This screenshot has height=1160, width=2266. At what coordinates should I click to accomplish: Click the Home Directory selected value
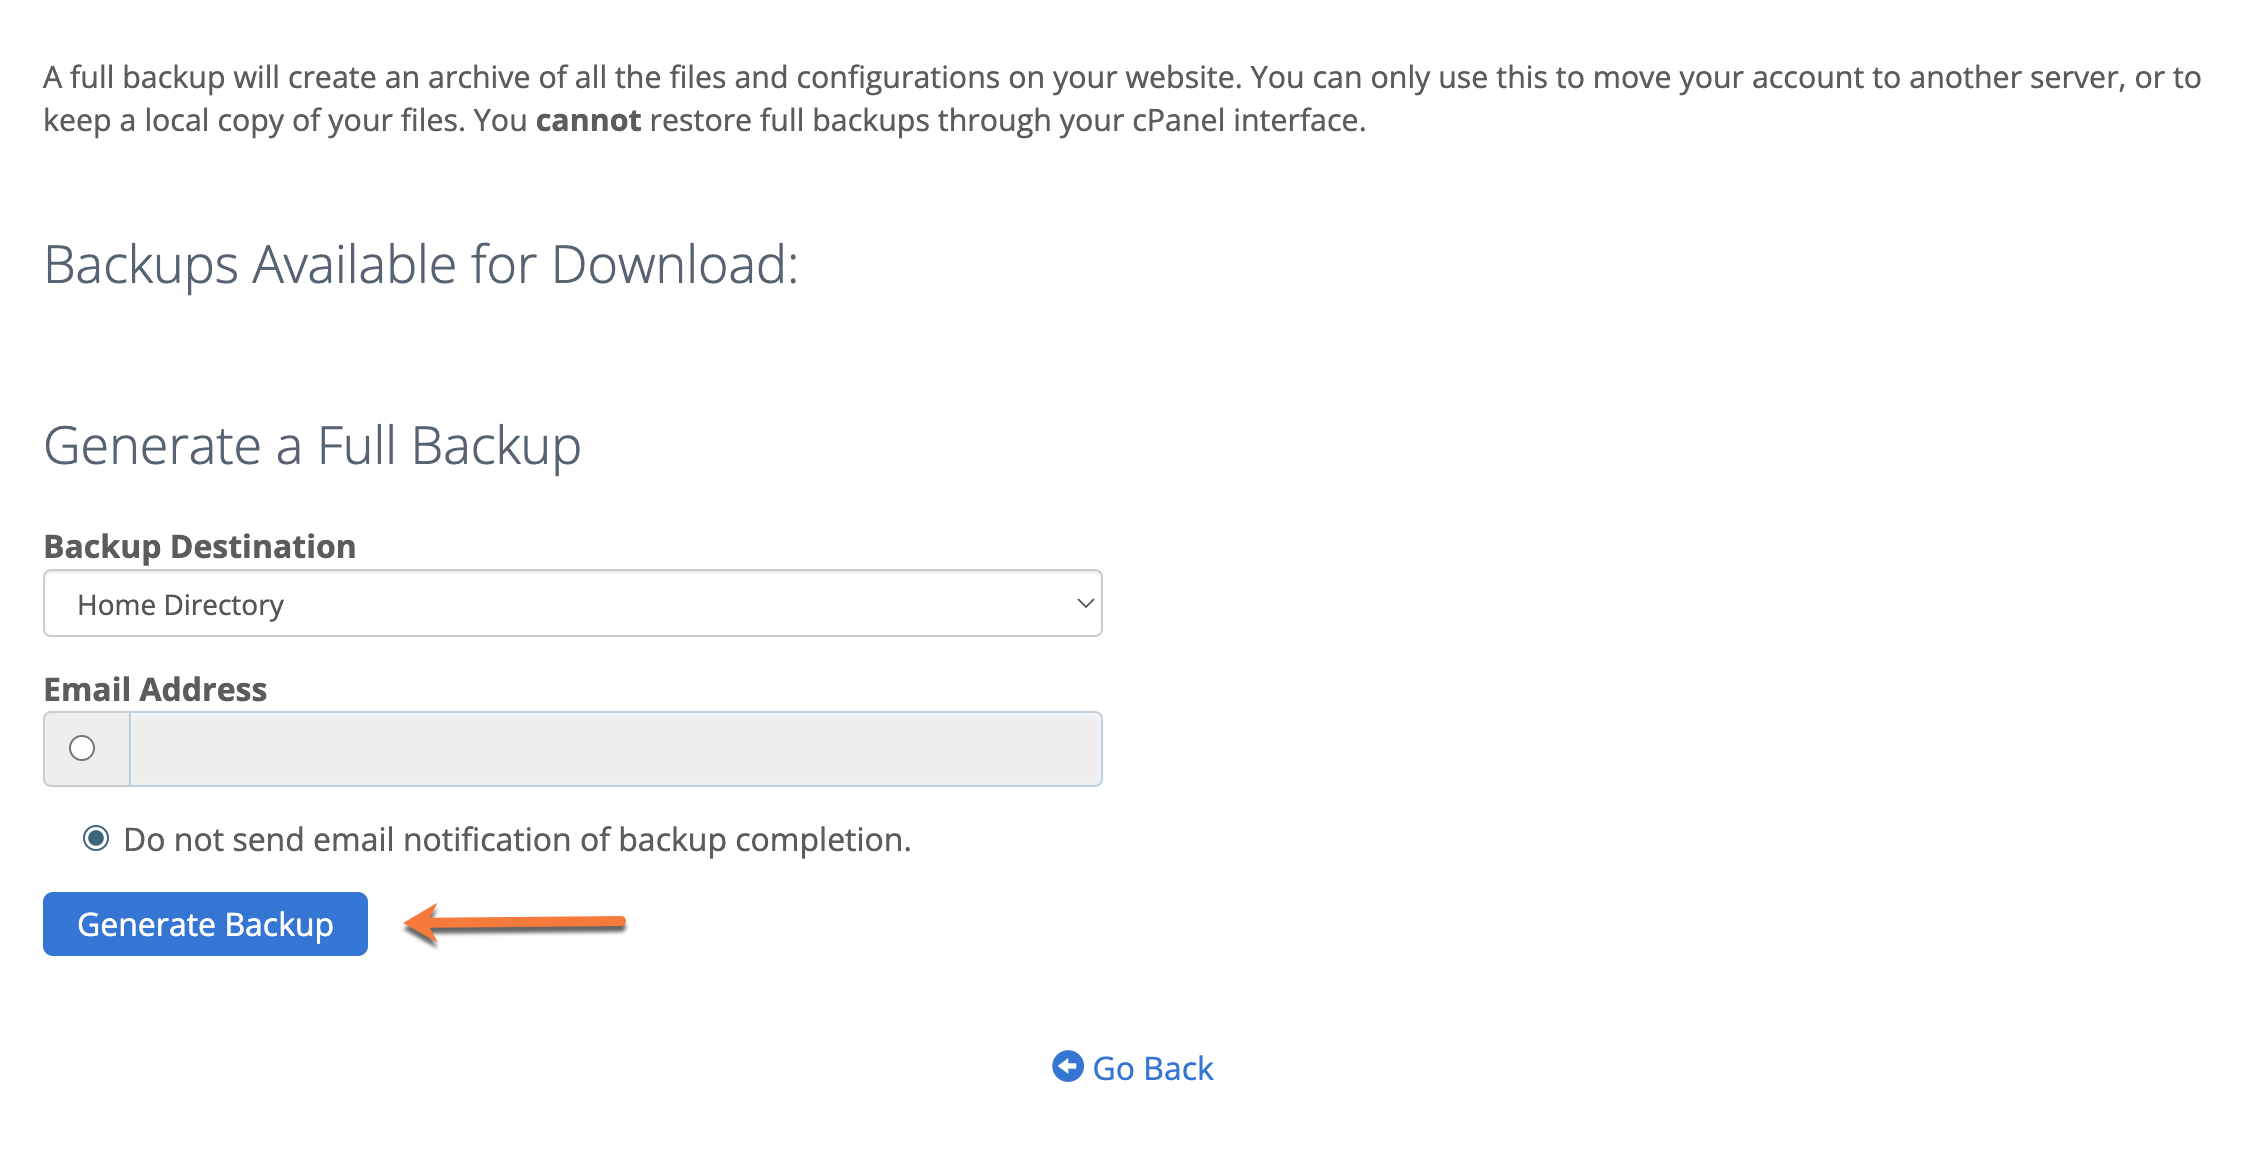[x=181, y=605]
